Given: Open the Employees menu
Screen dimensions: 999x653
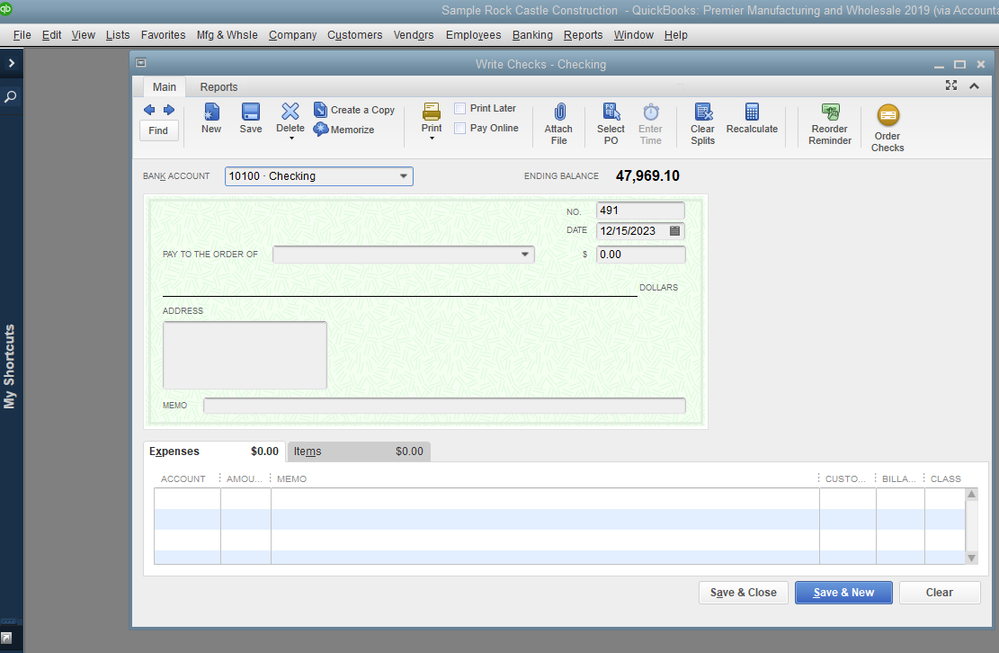Looking at the screenshot, I should pyautogui.click(x=473, y=35).
